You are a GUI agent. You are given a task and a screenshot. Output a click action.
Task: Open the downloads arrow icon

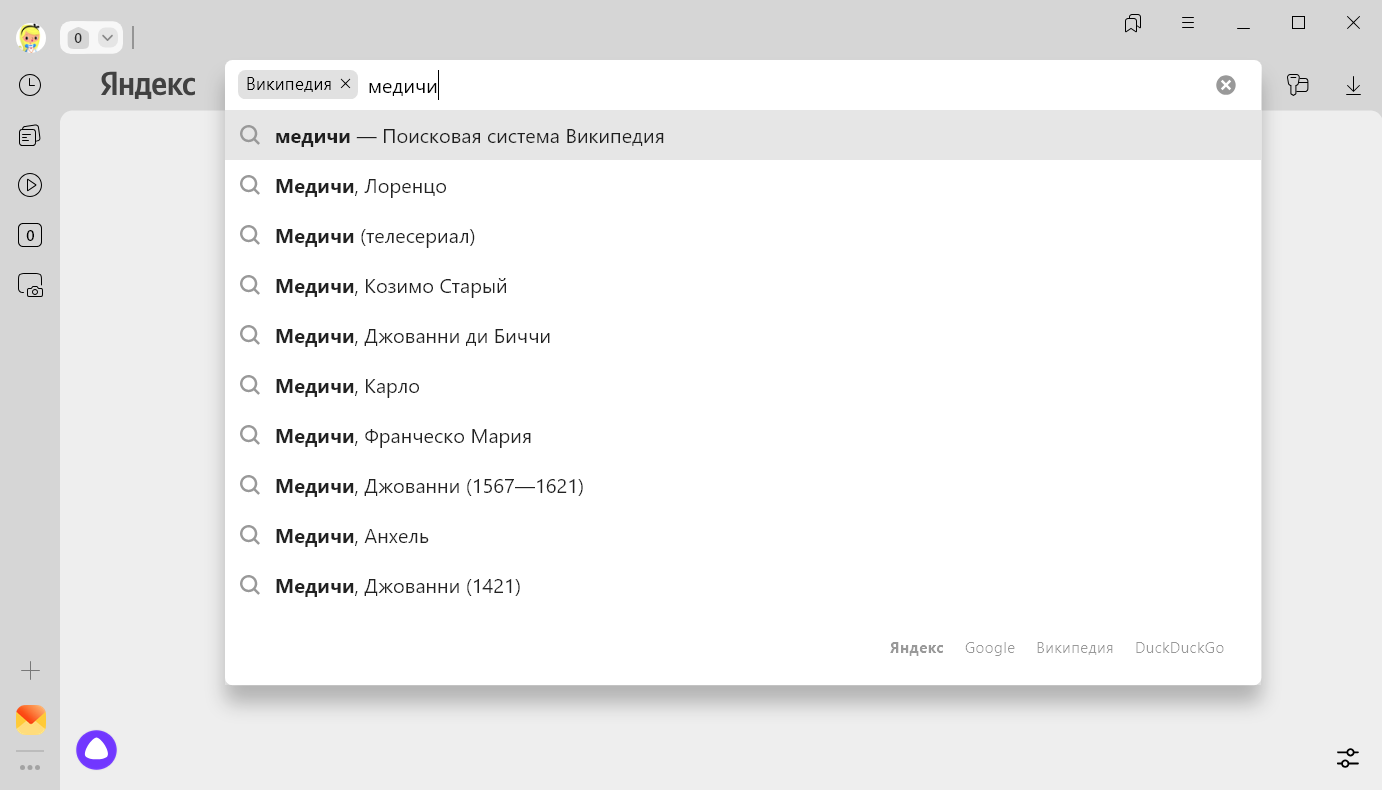point(1353,86)
